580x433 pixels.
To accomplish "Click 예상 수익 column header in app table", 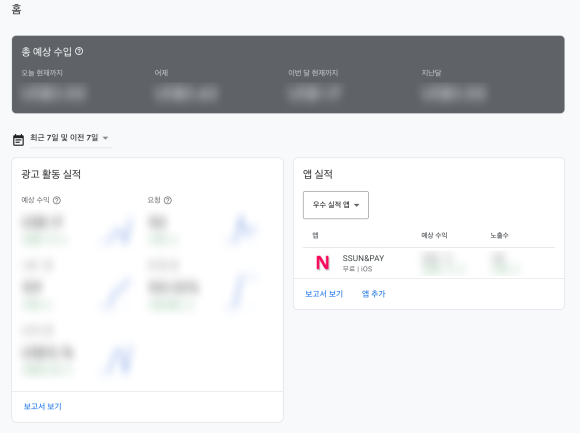I will [434, 235].
